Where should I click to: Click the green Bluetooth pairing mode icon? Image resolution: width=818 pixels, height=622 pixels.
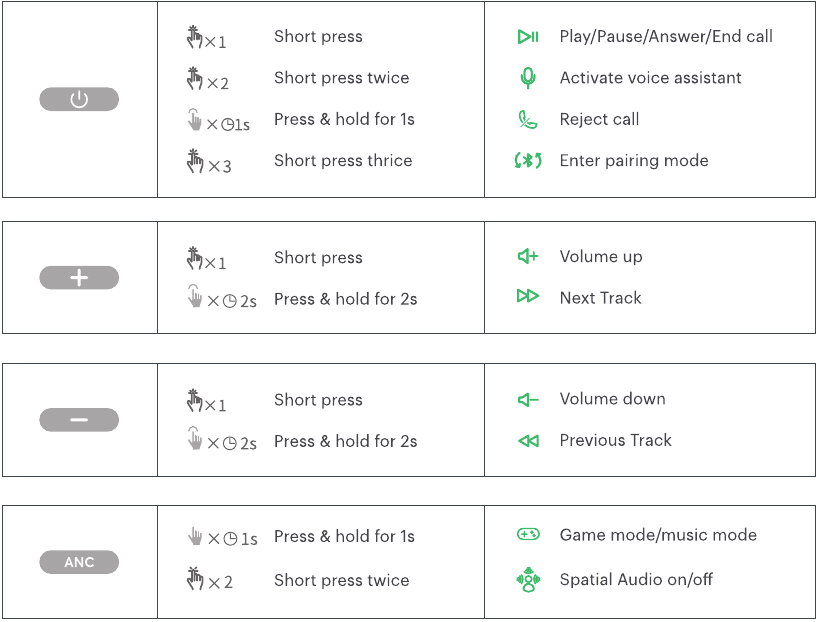tap(528, 160)
